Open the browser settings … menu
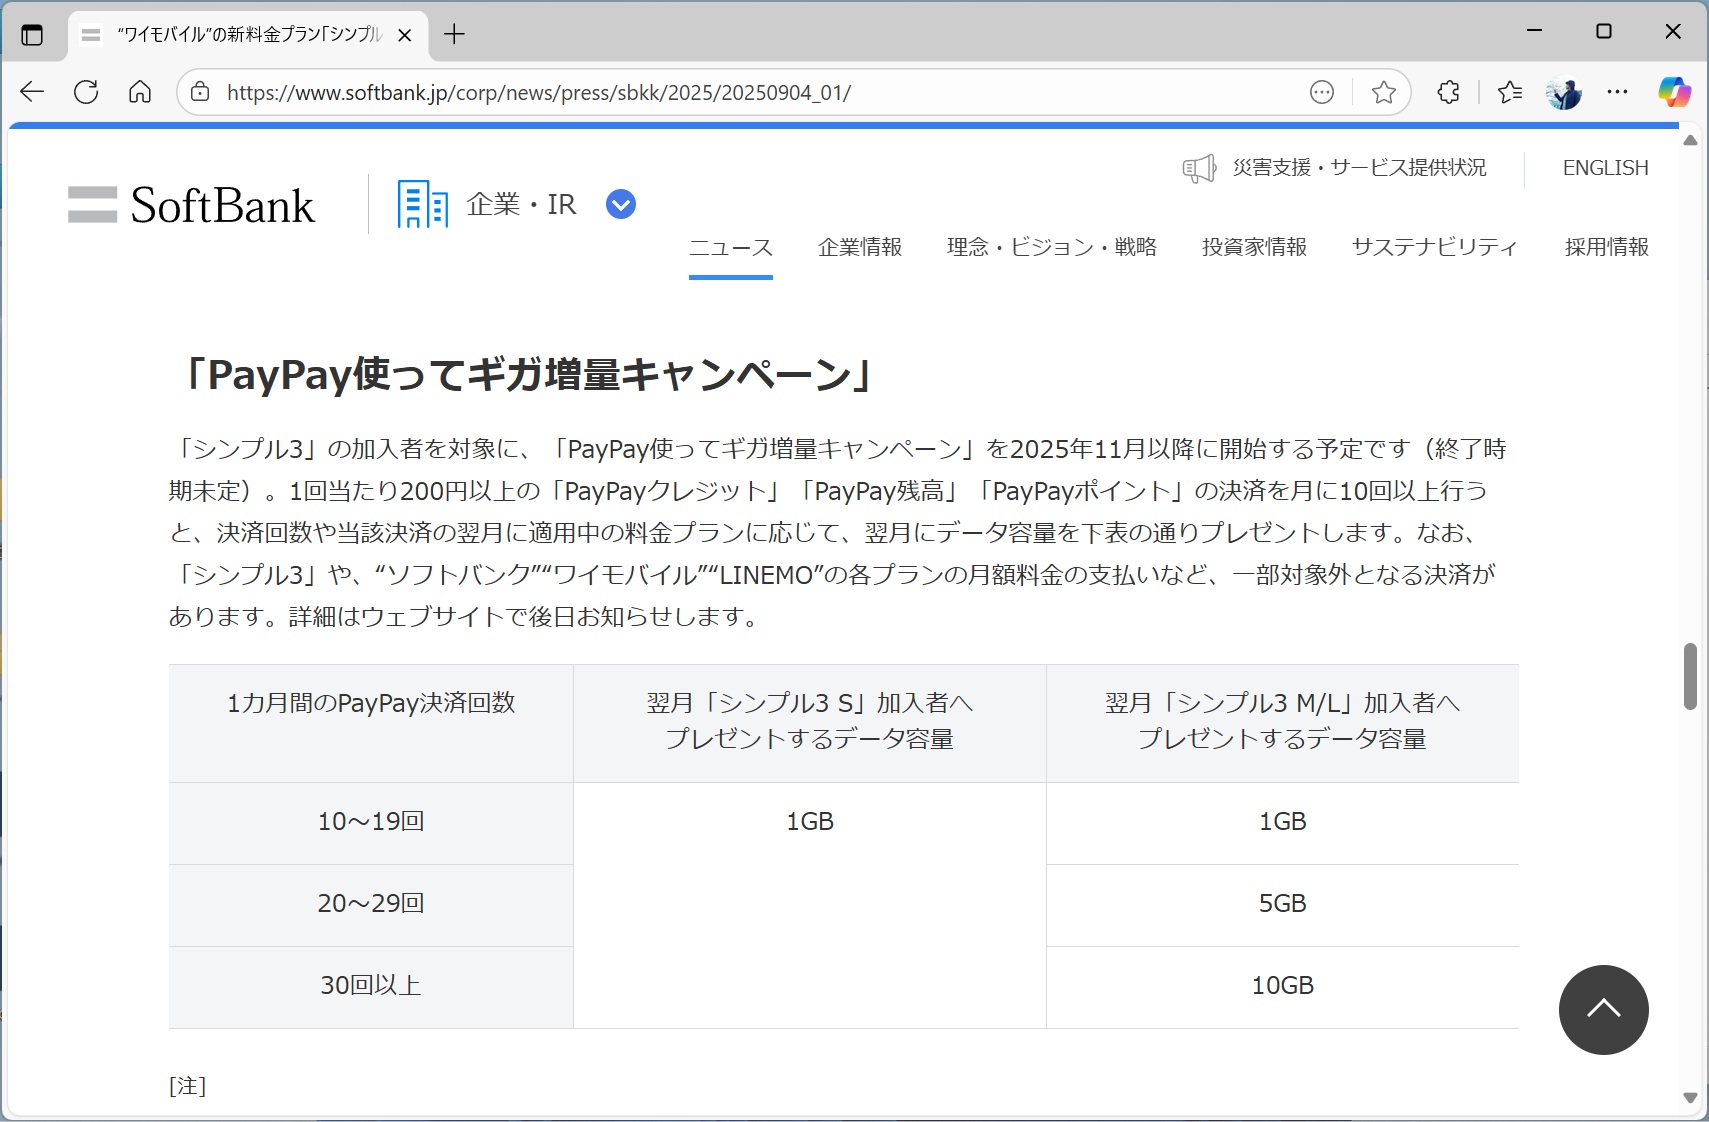This screenshot has width=1709, height=1122. [x=1618, y=92]
